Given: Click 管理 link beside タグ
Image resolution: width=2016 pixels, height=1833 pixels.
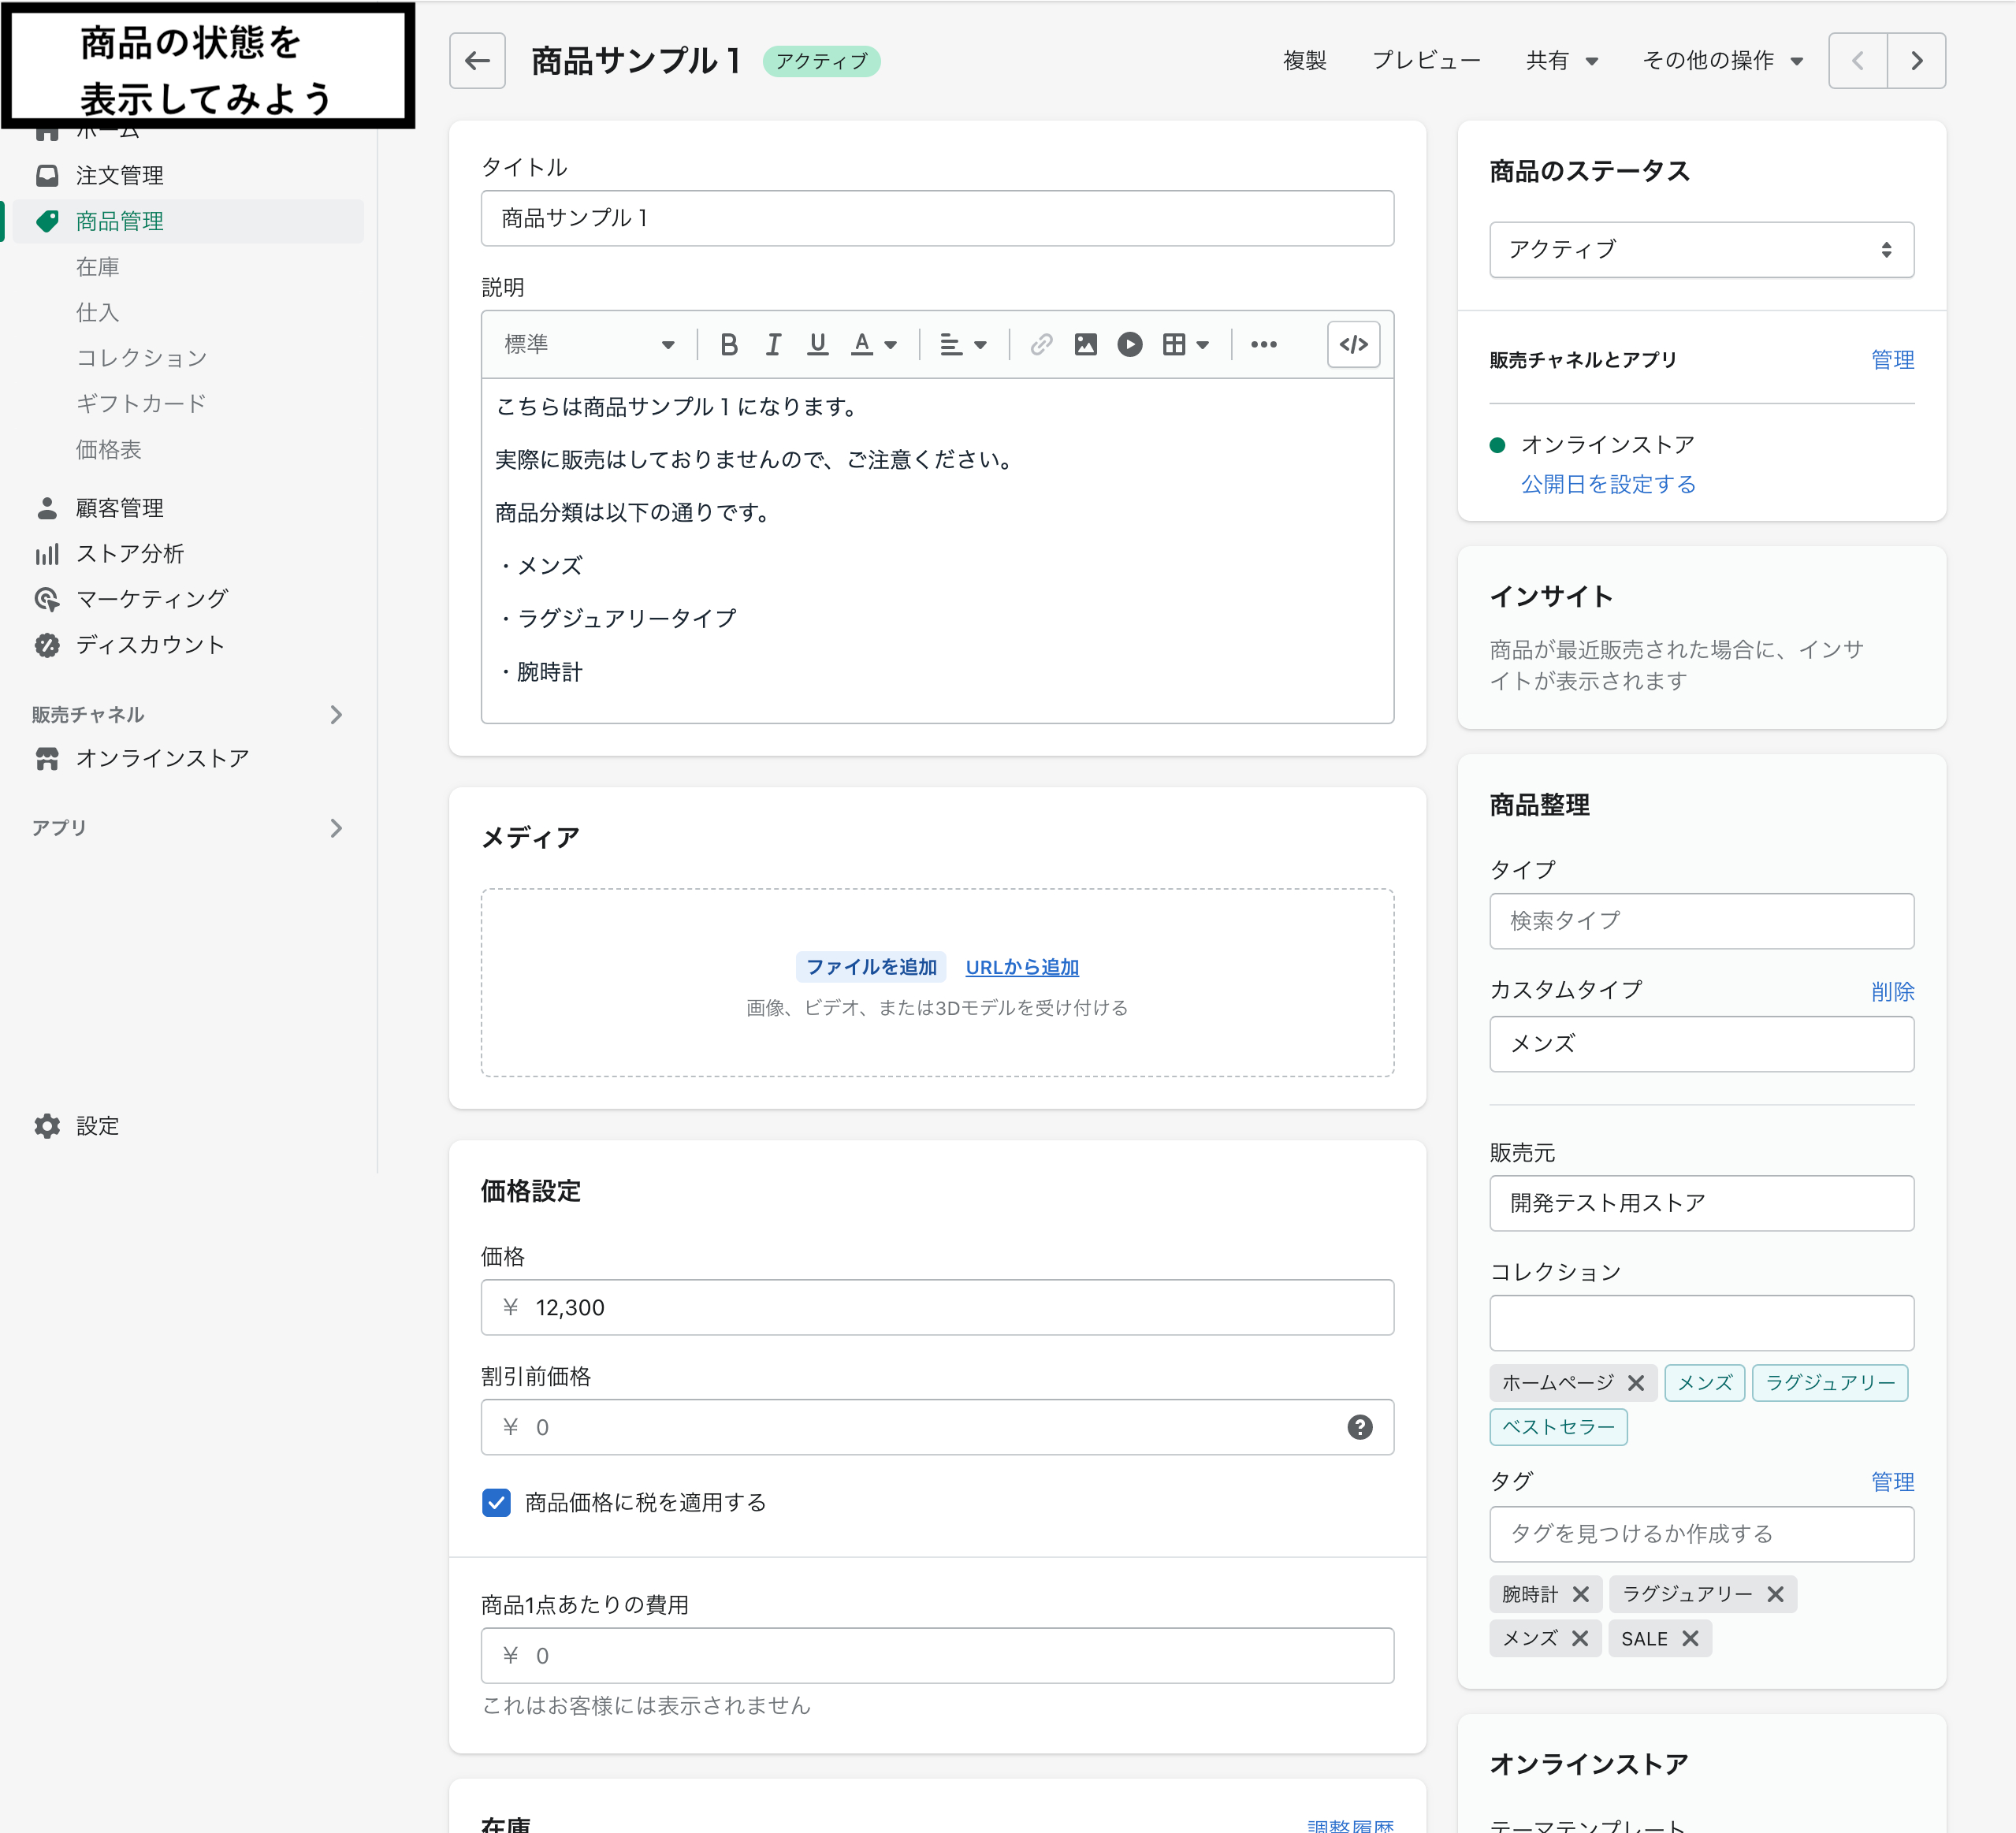Looking at the screenshot, I should coord(1892,1481).
